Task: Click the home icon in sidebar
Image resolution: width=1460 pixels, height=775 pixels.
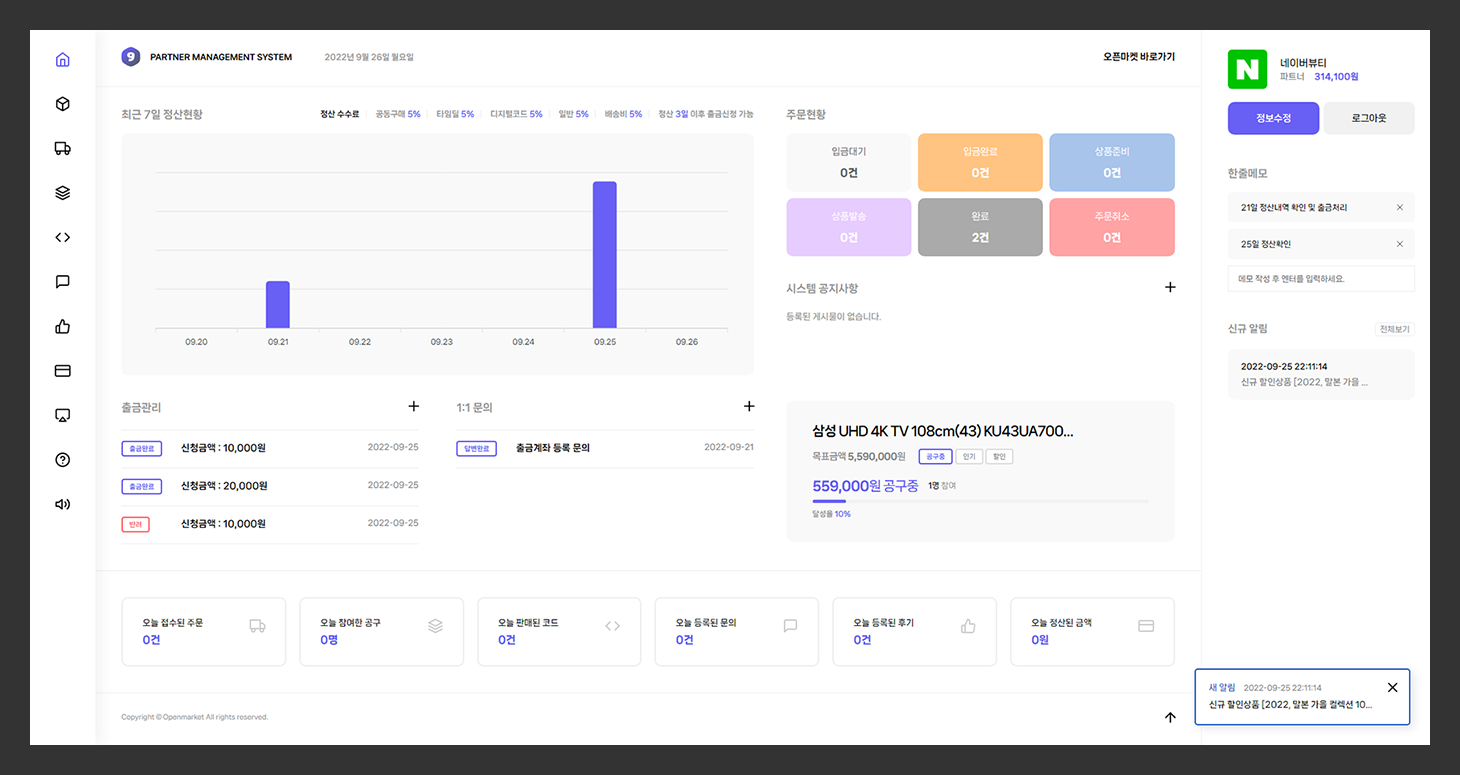Action: (62, 60)
